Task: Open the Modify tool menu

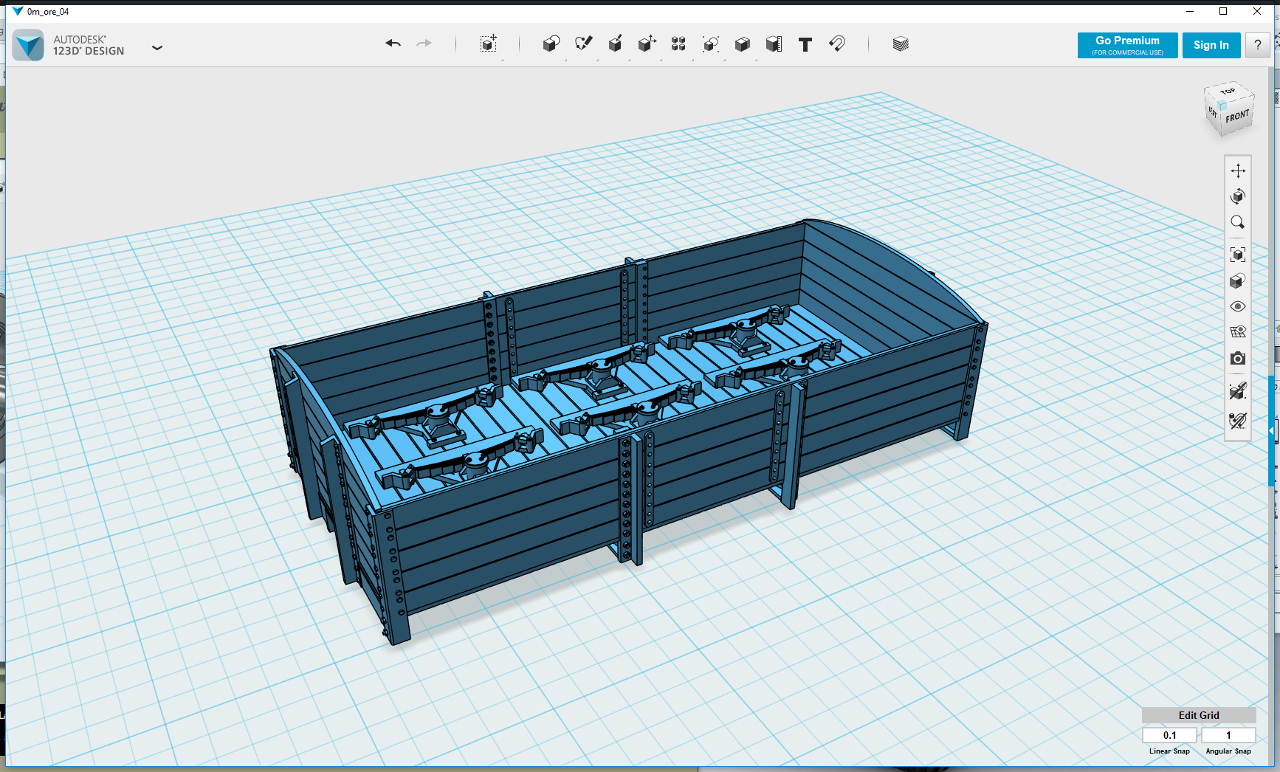Action: 647,44
